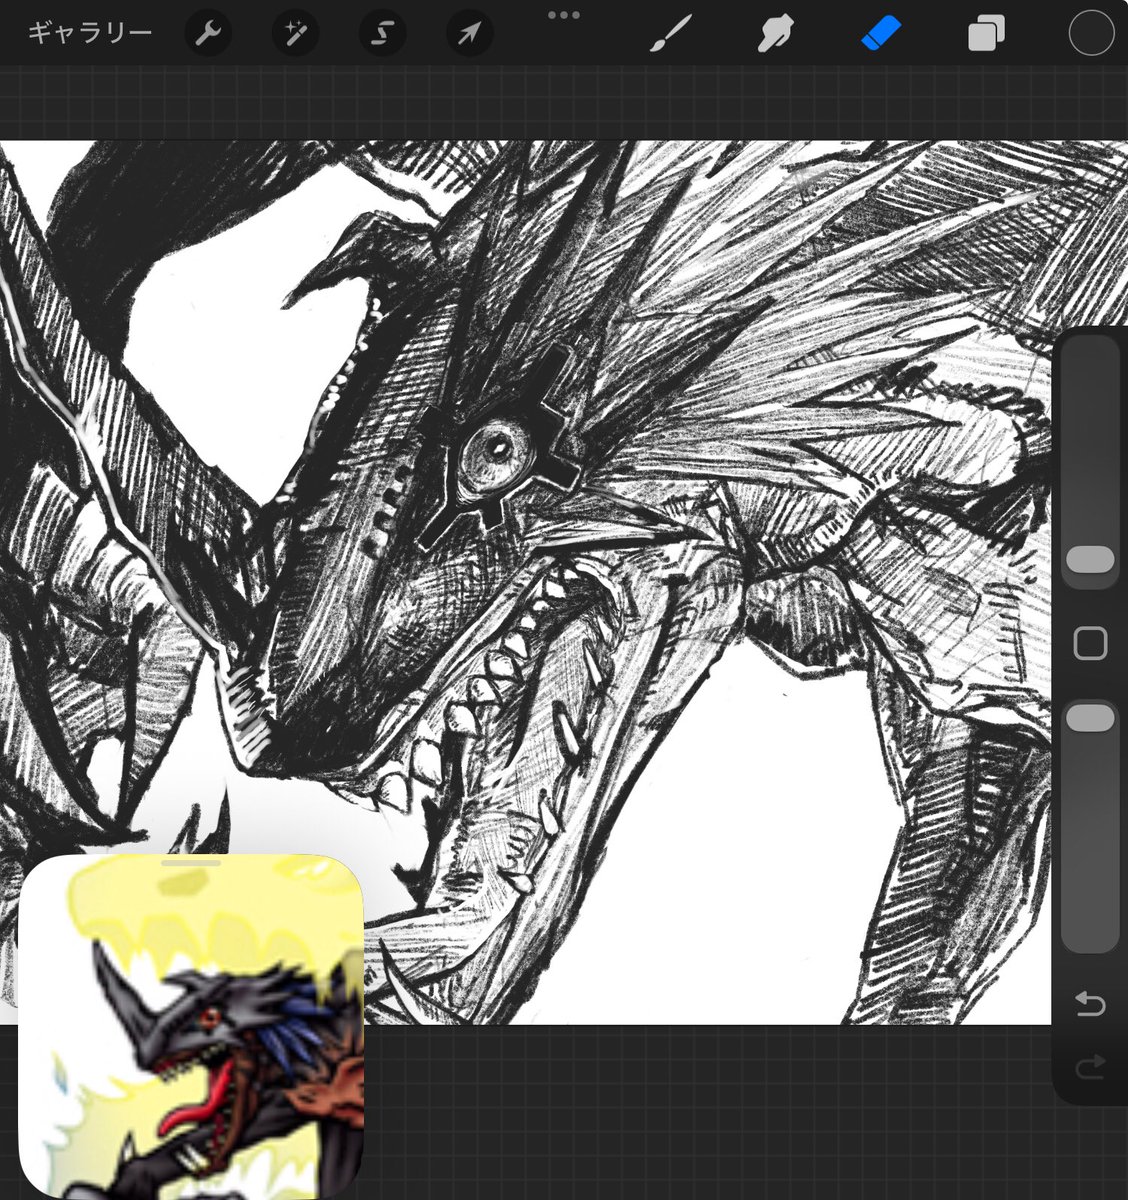Select the Smudge finger tool

pos(776,34)
